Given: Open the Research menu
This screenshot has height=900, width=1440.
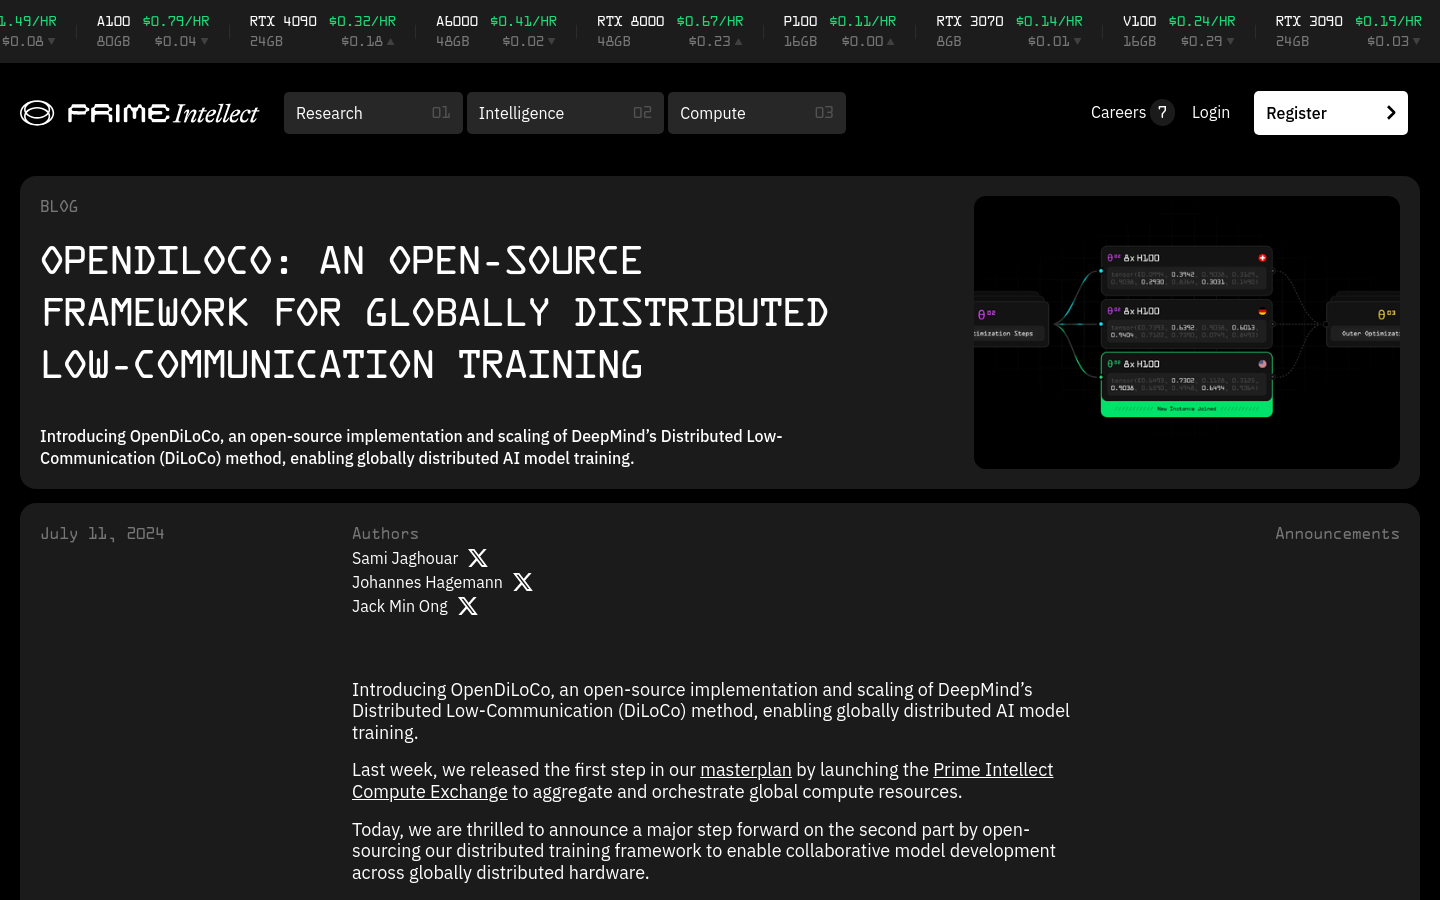Looking at the screenshot, I should click(373, 113).
